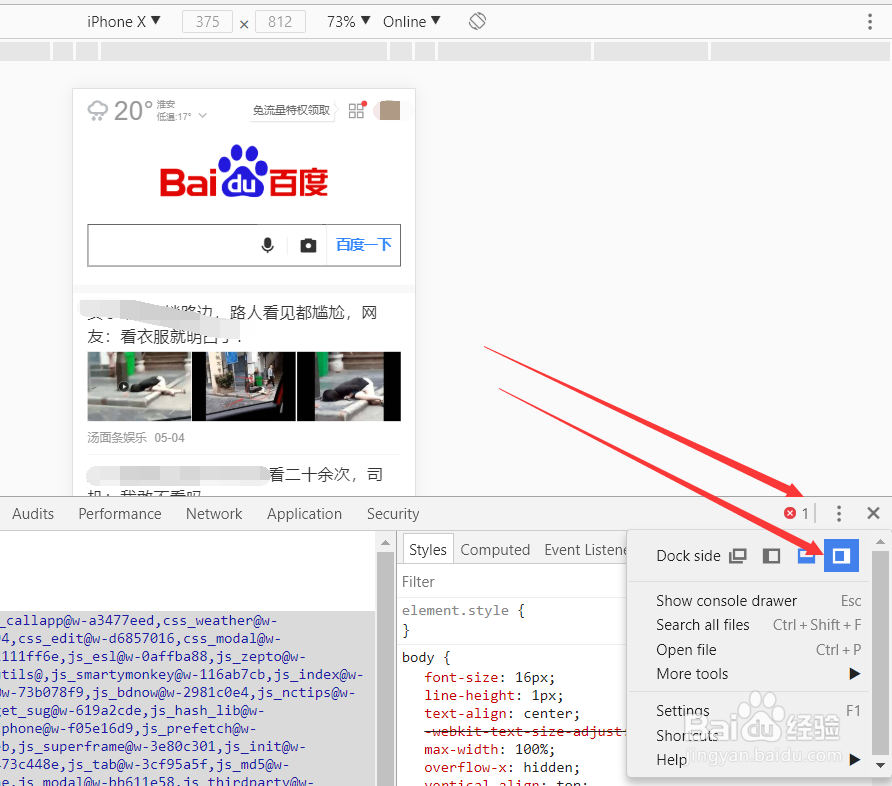Viewport: 892px width, 786px height.
Task: Expand the weather chevron on Baidu page
Action: (203, 115)
